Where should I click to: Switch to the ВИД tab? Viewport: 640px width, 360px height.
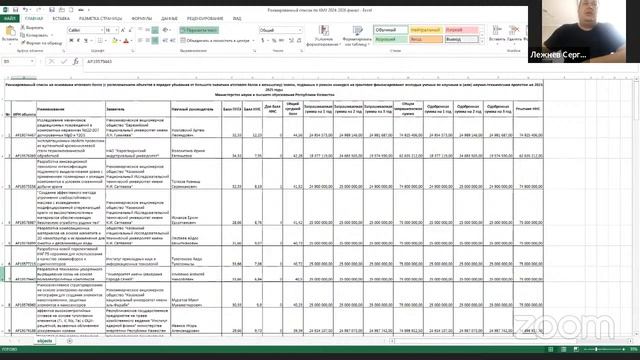[237, 18]
